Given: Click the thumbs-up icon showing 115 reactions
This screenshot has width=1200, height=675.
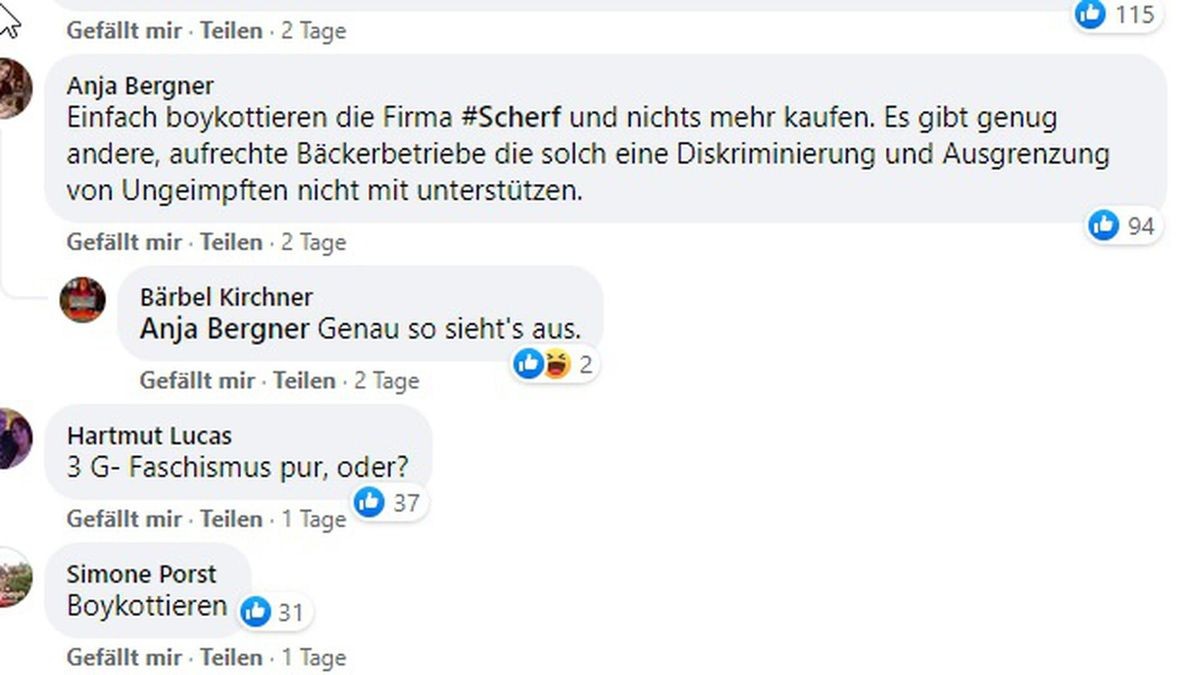Looking at the screenshot, I should 1090,15.
